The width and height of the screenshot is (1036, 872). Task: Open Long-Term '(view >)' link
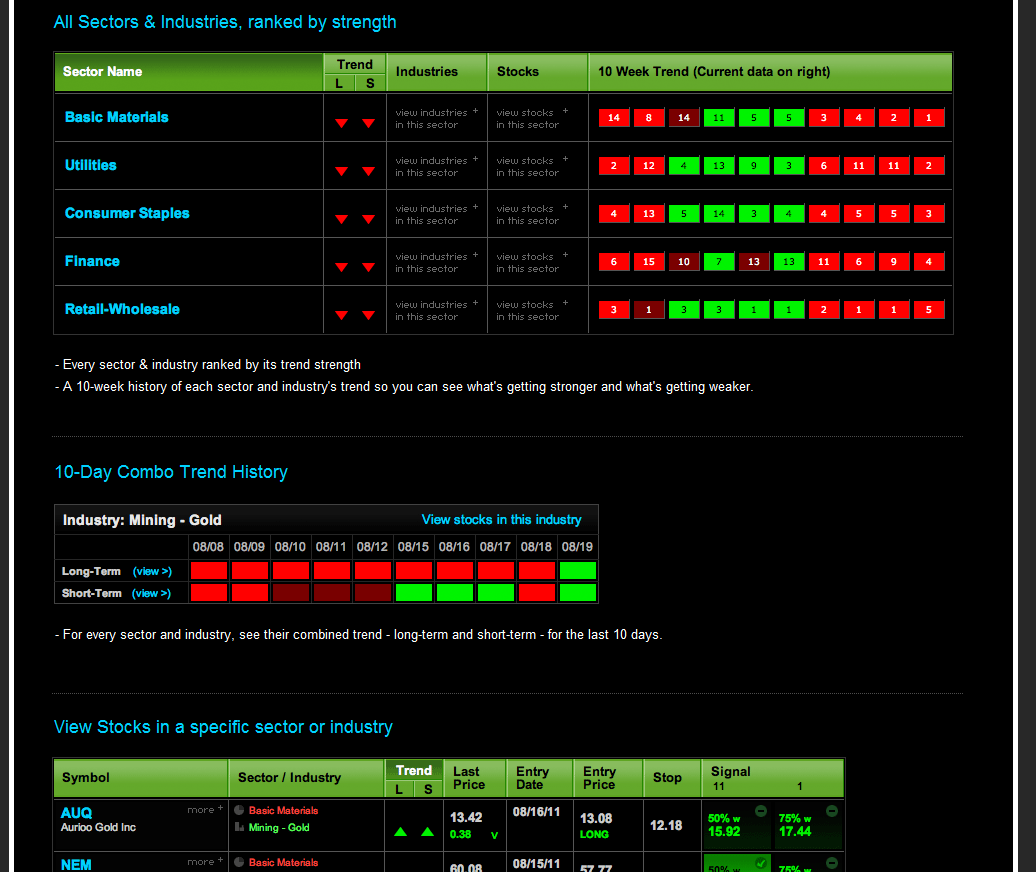(x=152, y=571)
